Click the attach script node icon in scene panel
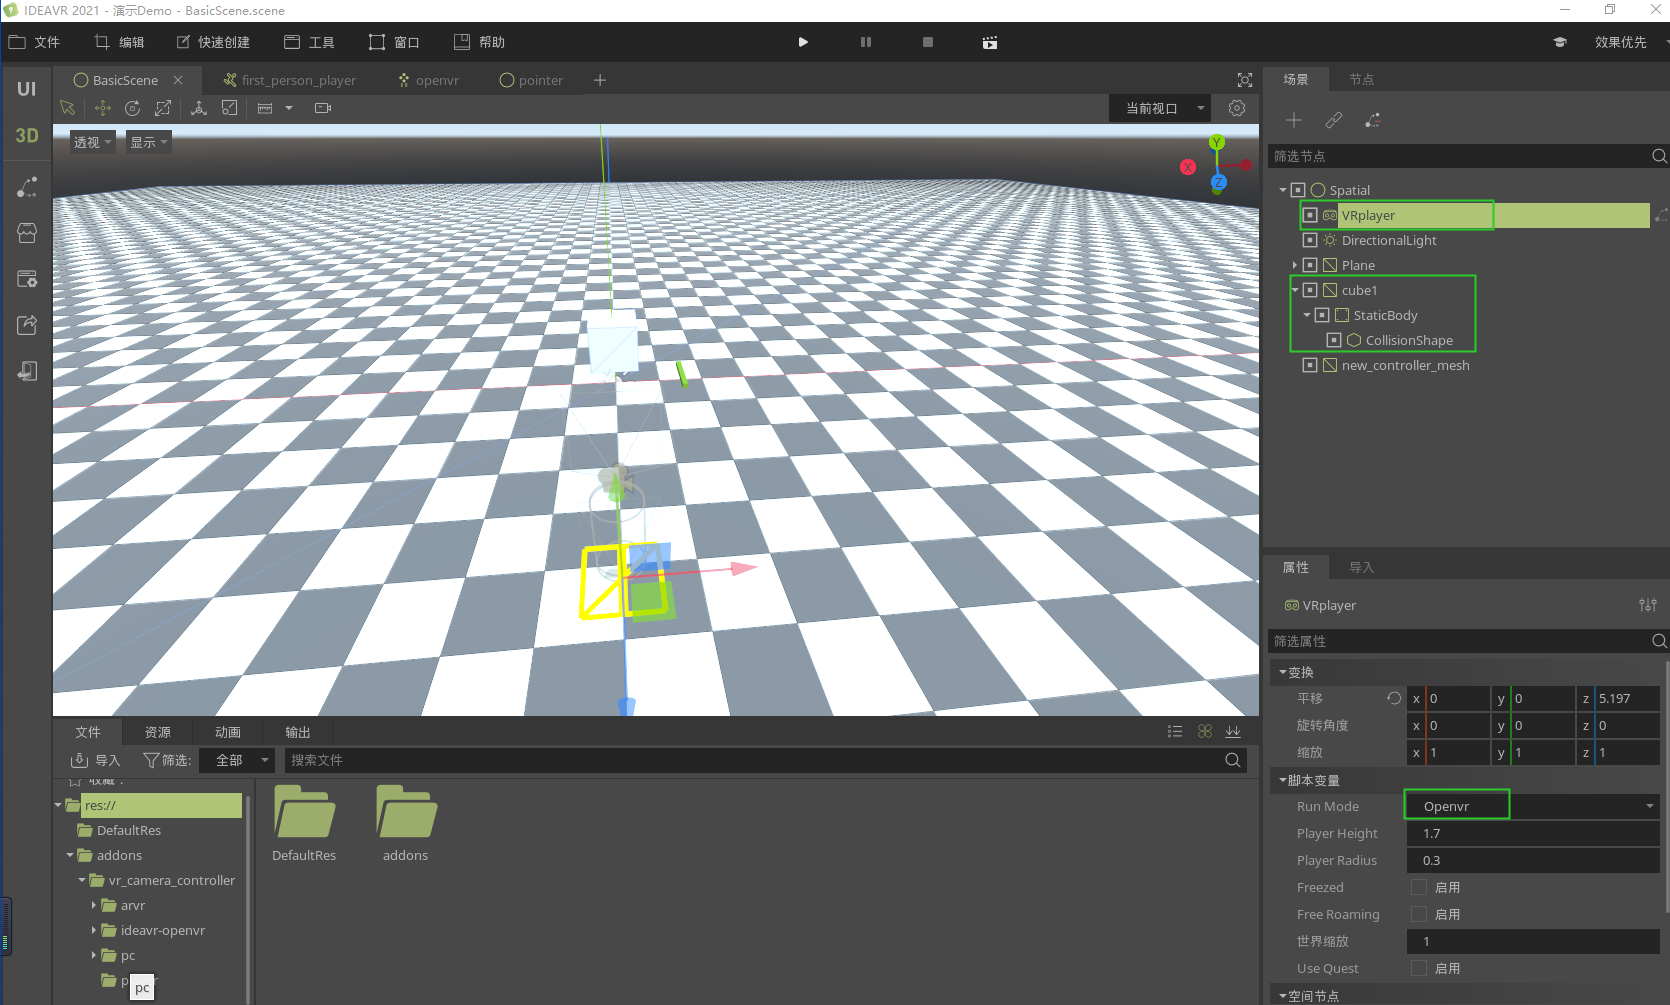Image resolution: width=1670 pixels, height=1005 pixels. (x=1373, y=120)
